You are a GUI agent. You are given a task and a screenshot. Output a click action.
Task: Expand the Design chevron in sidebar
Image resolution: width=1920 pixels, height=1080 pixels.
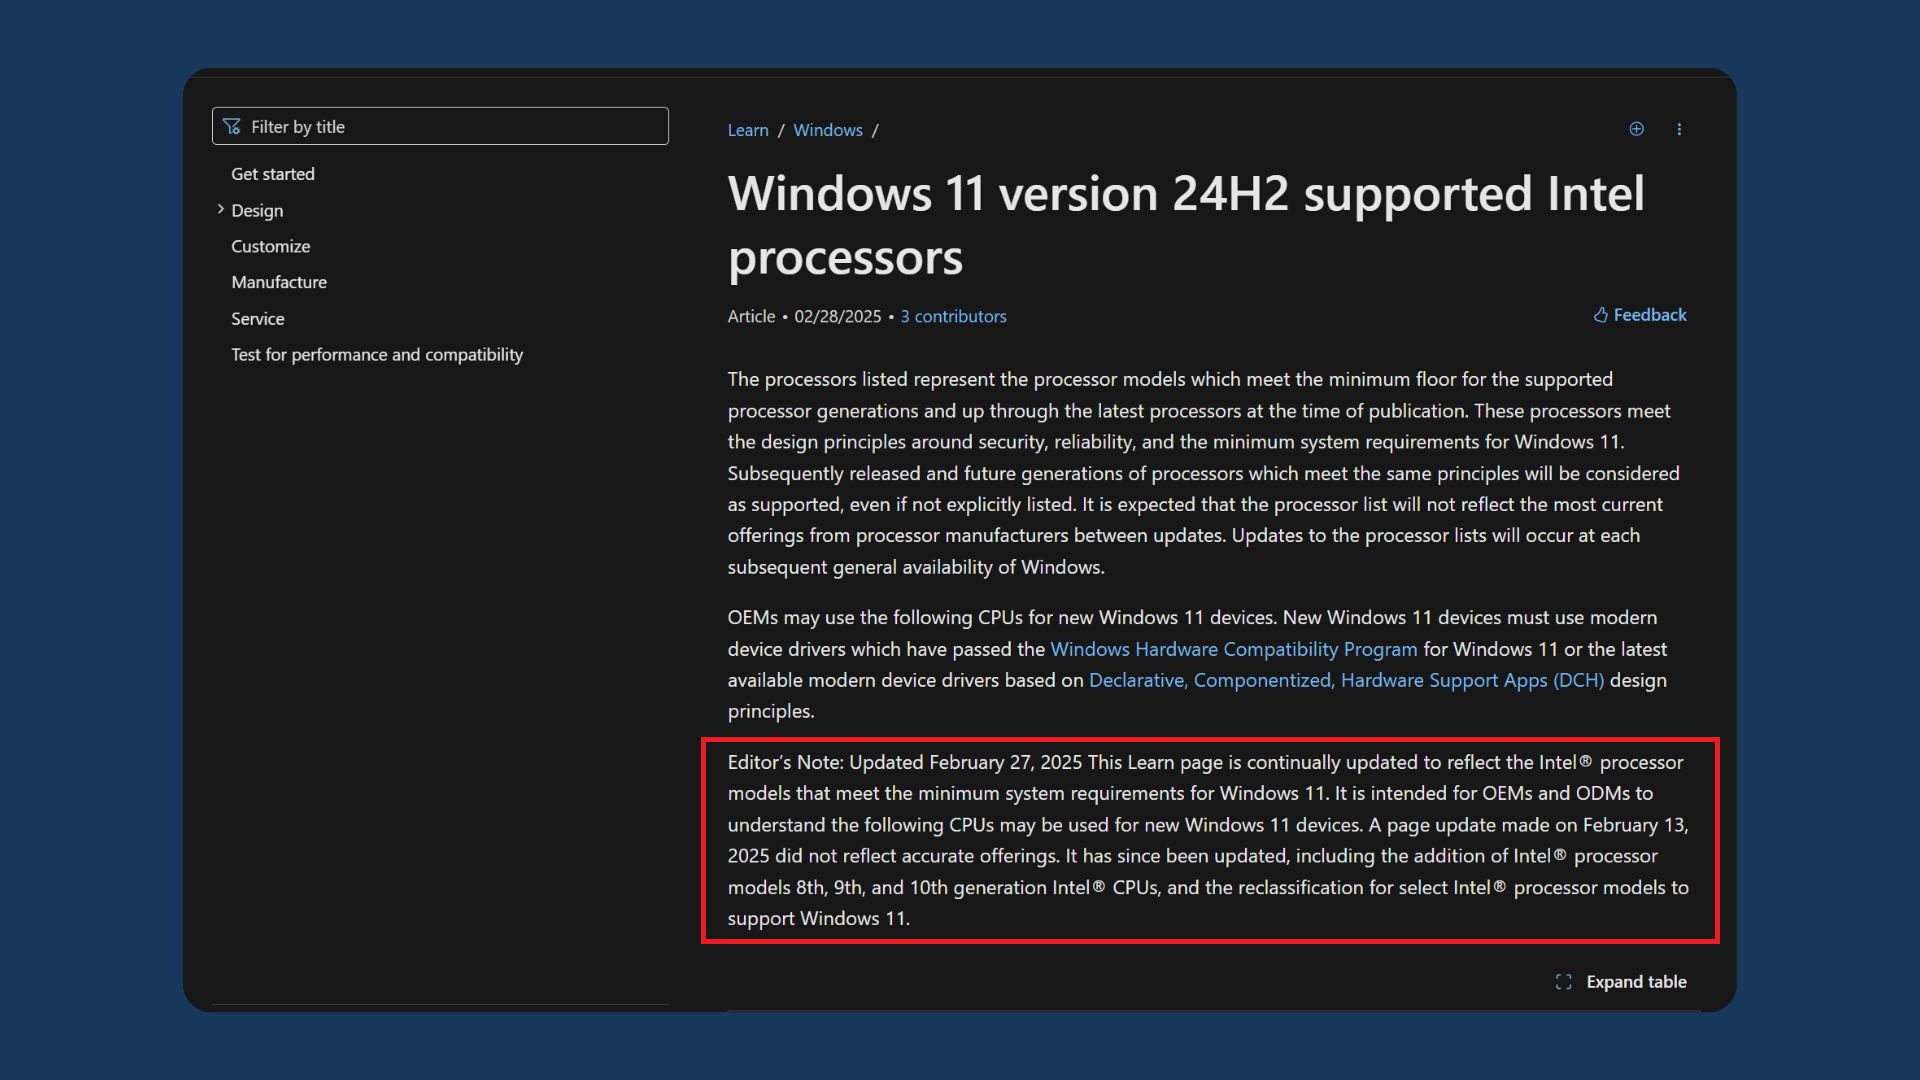click(x=220, y=210)
